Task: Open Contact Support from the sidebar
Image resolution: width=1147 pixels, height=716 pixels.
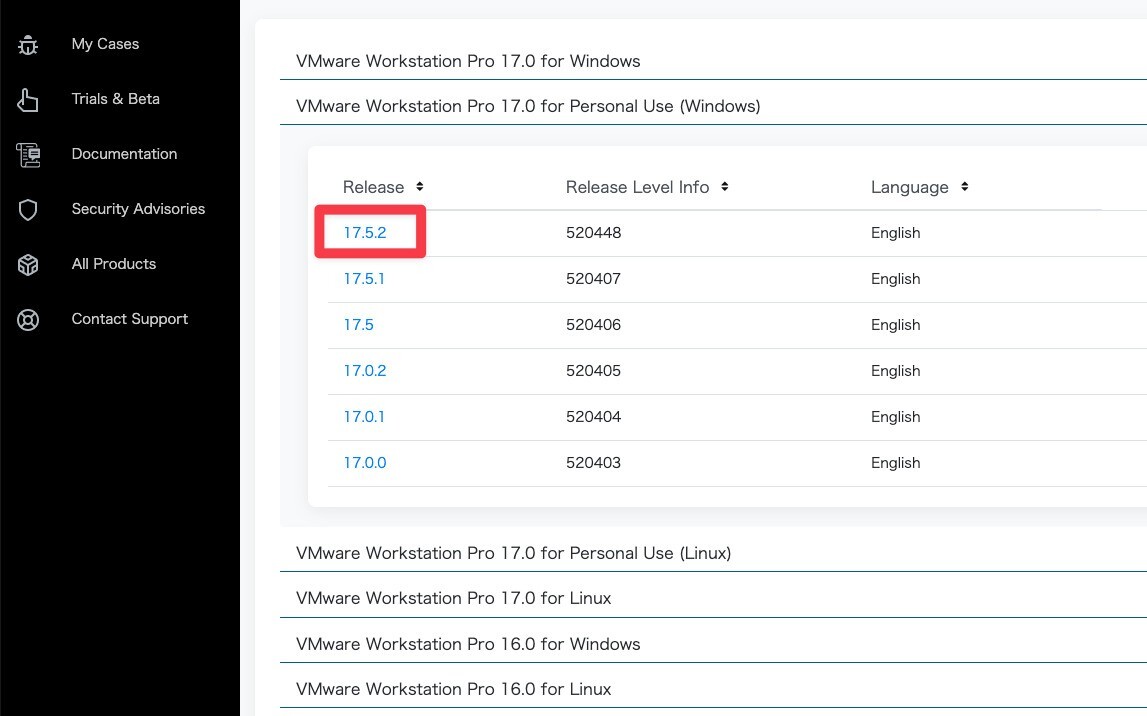Action: click(x=129, y=318)
